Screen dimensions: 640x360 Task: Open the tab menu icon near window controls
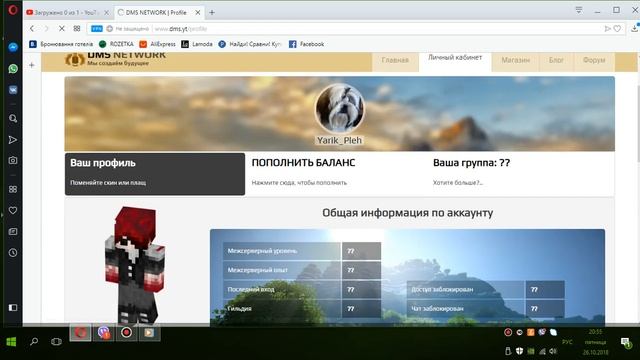[579, 10]
